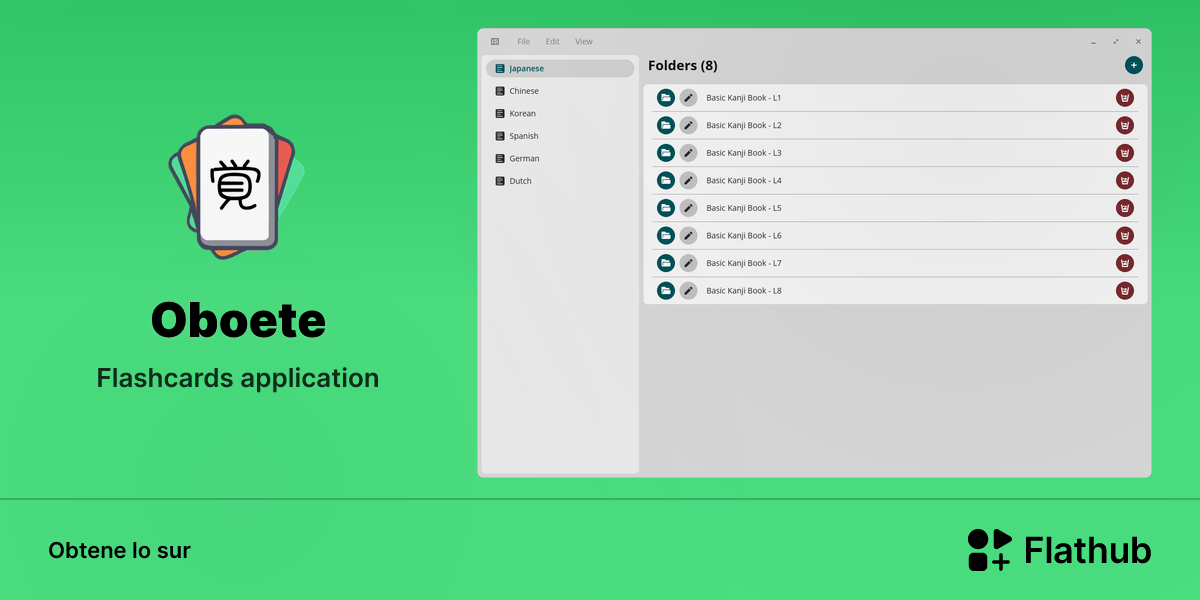Delete Basic Kanji Book - L6 folder
The width and height of the screenshot is (1200, 600).
pyautogui.click(x=1125, y=235)
